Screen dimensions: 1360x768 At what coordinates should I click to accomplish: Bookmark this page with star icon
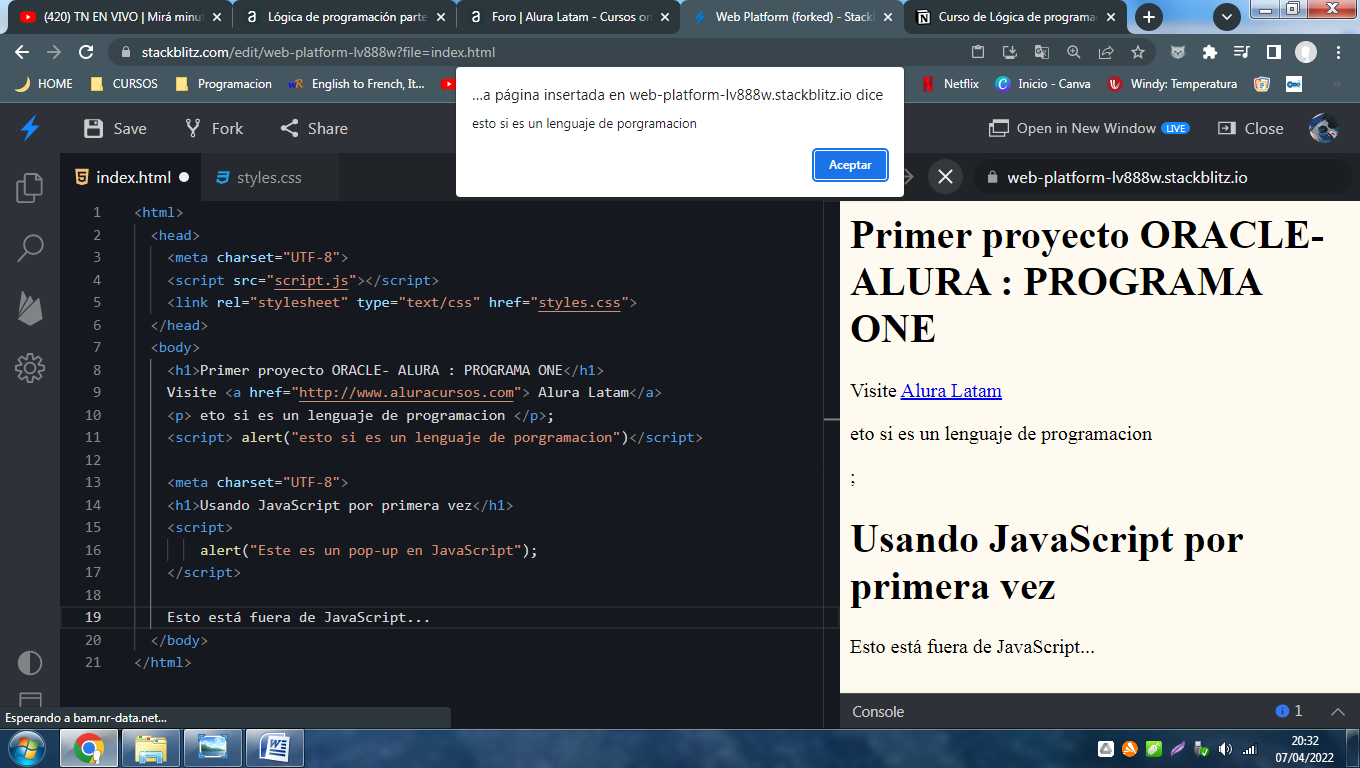point(1138,52)
